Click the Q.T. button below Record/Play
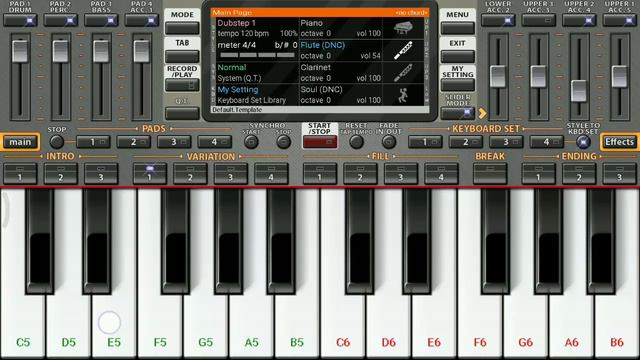 tap(182, 113)
